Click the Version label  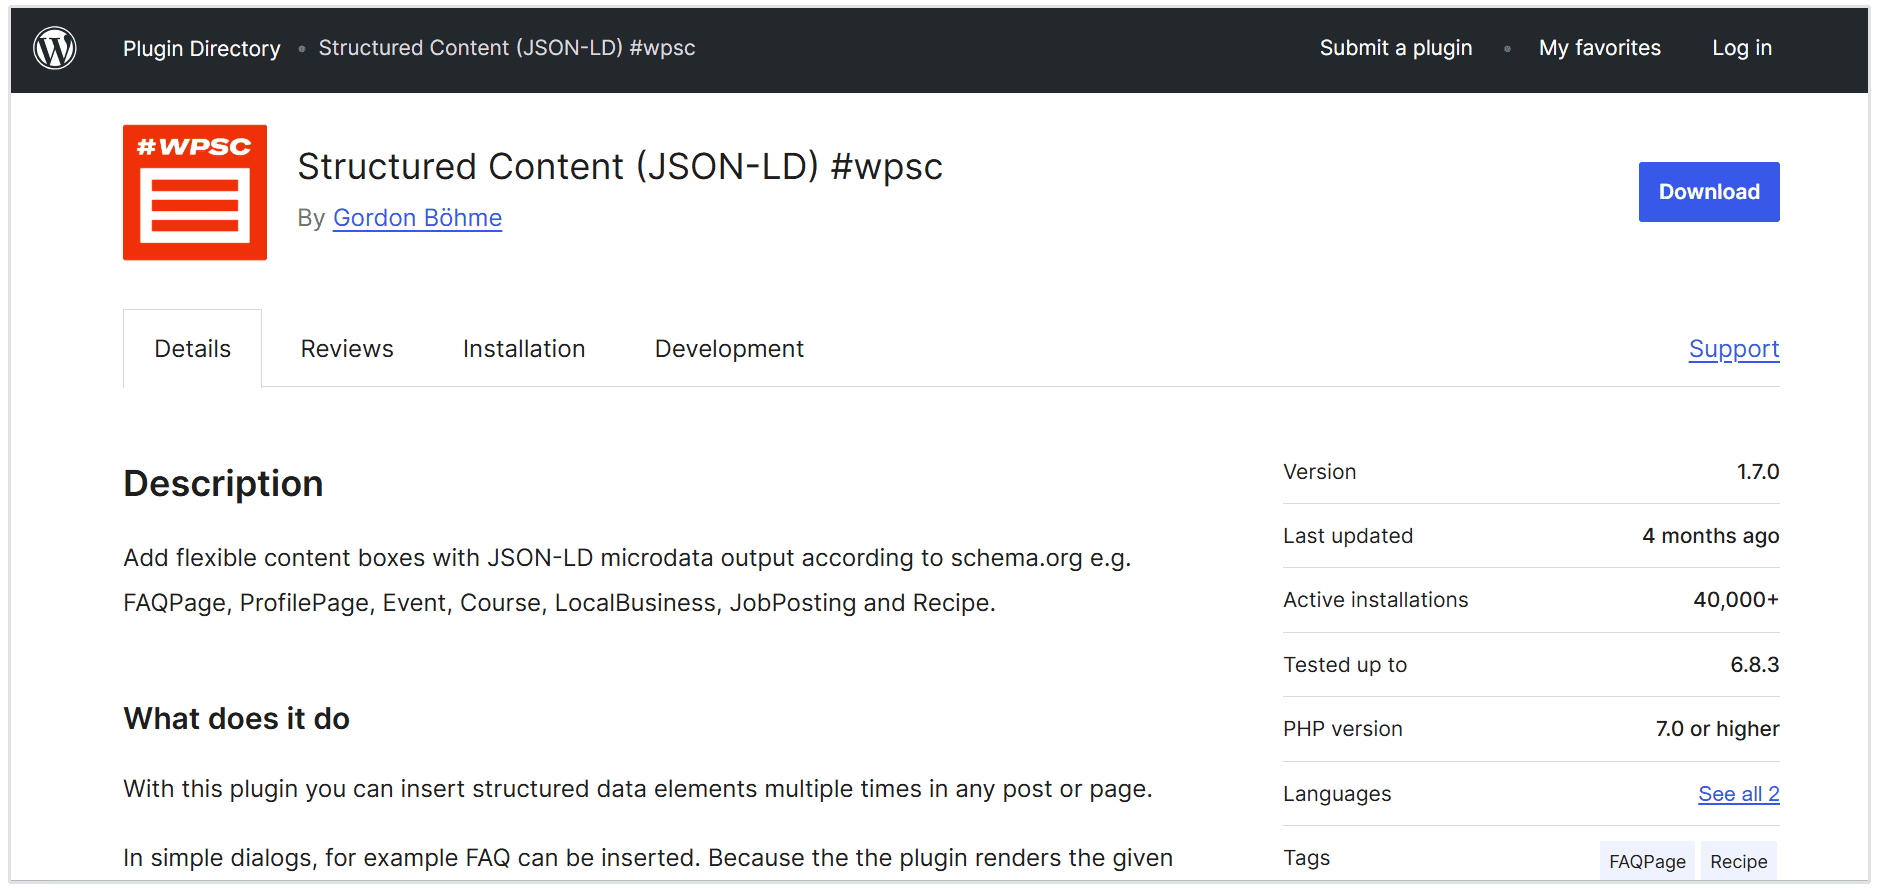(1320, 472)
